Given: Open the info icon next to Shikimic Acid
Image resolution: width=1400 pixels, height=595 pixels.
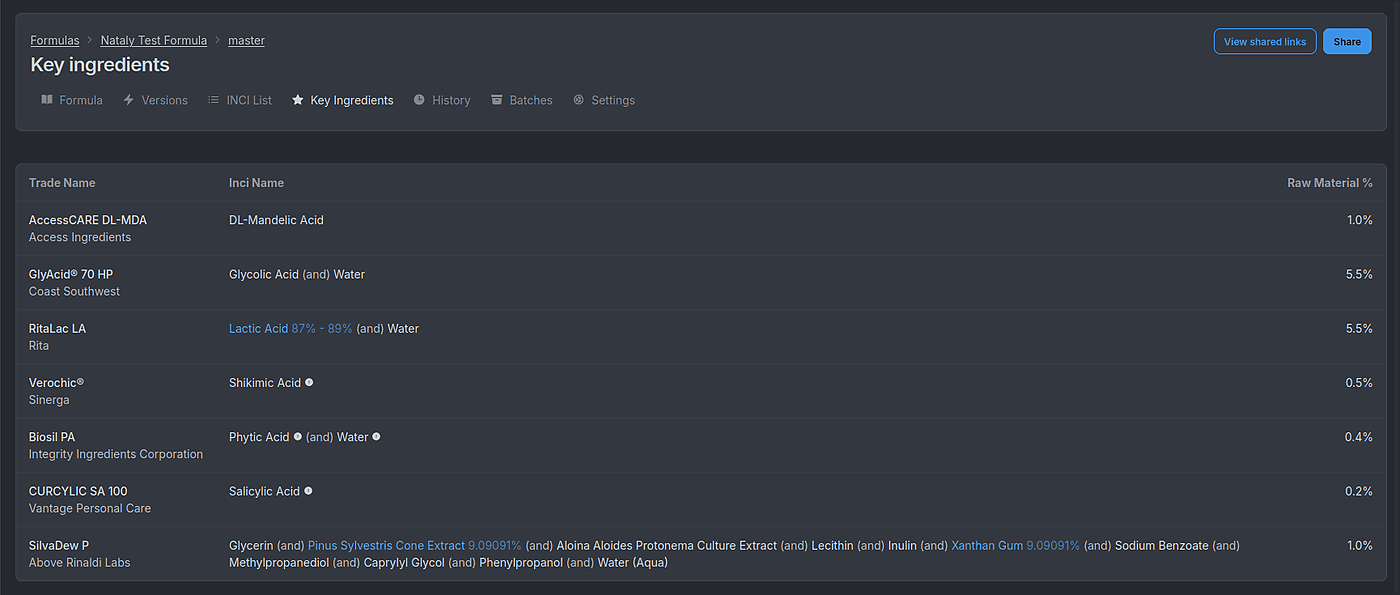Looking at the screenshot, I should [308, 382].
